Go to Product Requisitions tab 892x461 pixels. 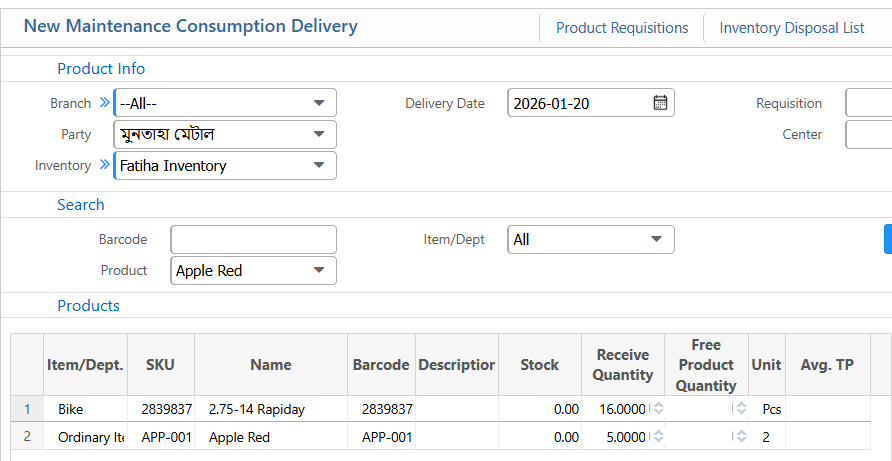tap(622, 28)
